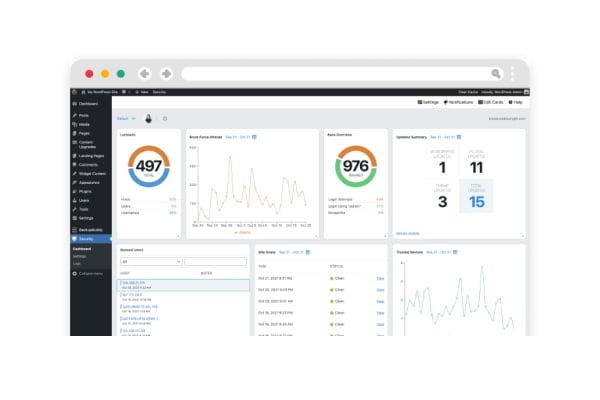The width and height of the screenshot is (600, 400).
Task: Click the user avatar next to Default
Action: (149, 118)
